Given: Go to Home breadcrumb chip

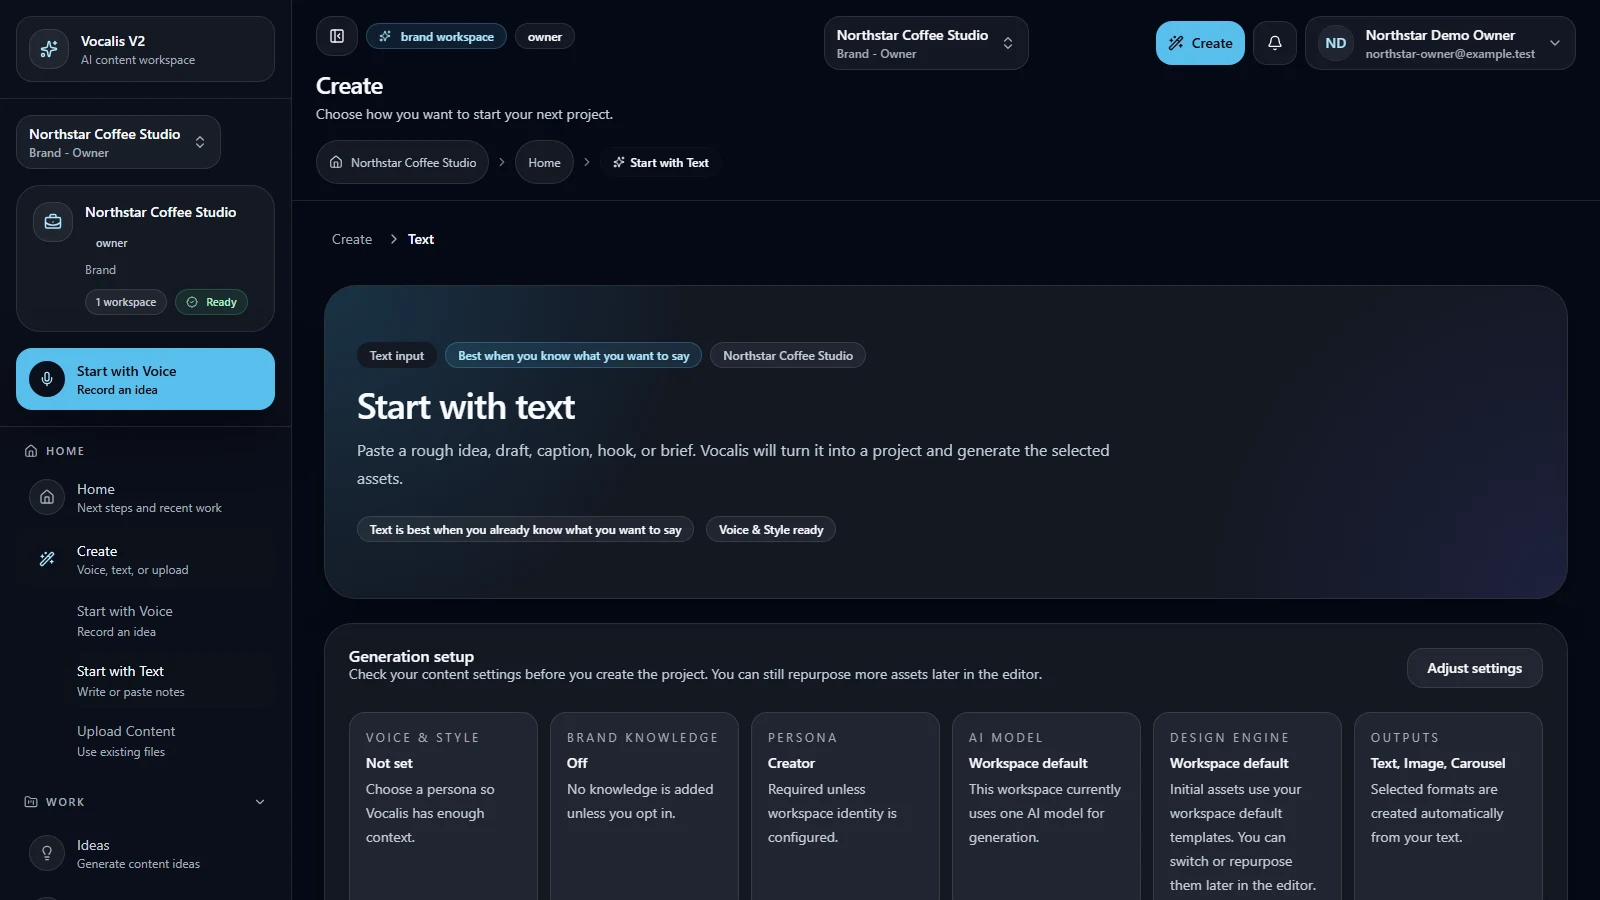Looking at the screenshot, I should tap(544, 162).
